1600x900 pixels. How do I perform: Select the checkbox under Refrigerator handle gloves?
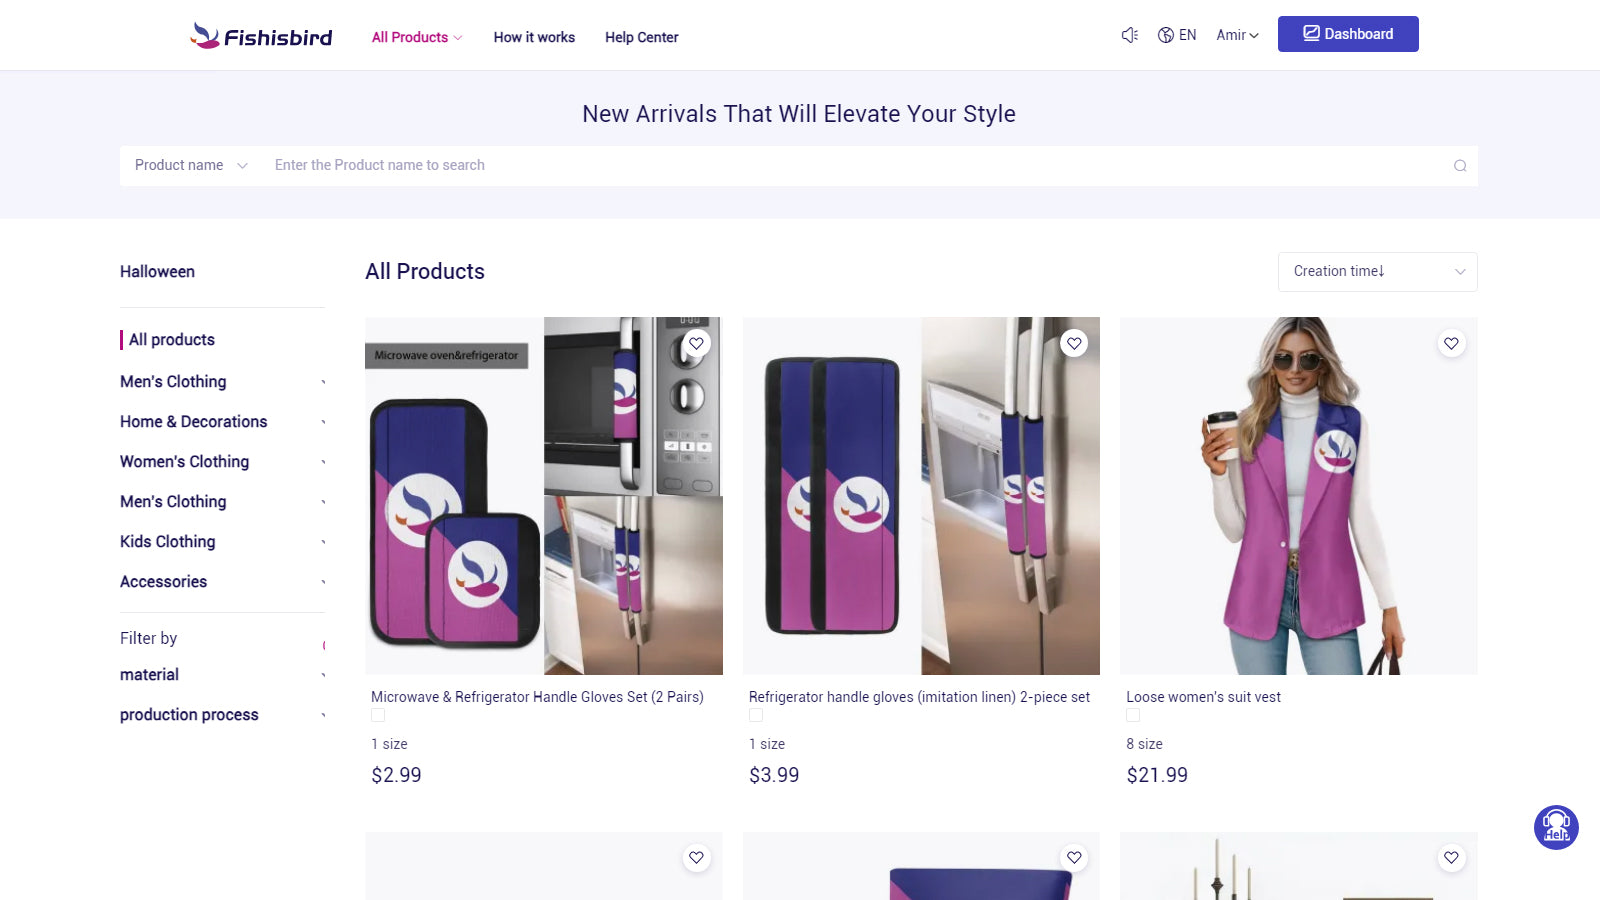pyautogui.click(x=755, y=715)
